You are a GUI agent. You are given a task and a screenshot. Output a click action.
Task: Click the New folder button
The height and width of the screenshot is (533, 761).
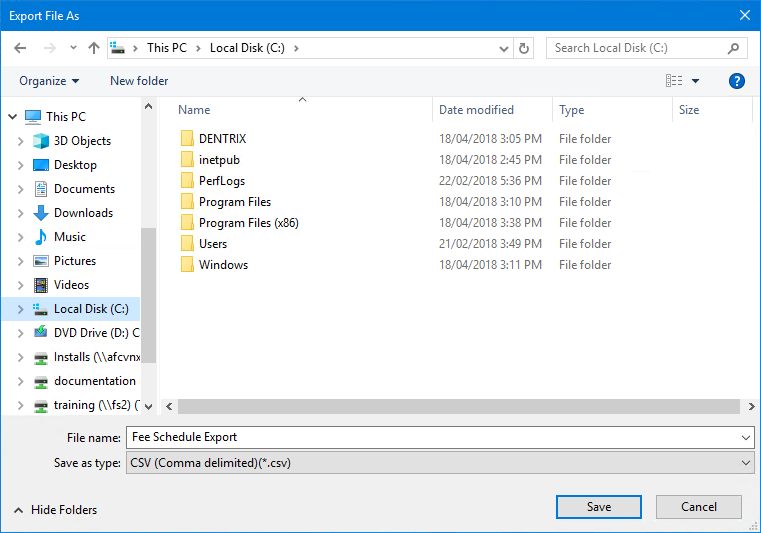tap(139, 81)
